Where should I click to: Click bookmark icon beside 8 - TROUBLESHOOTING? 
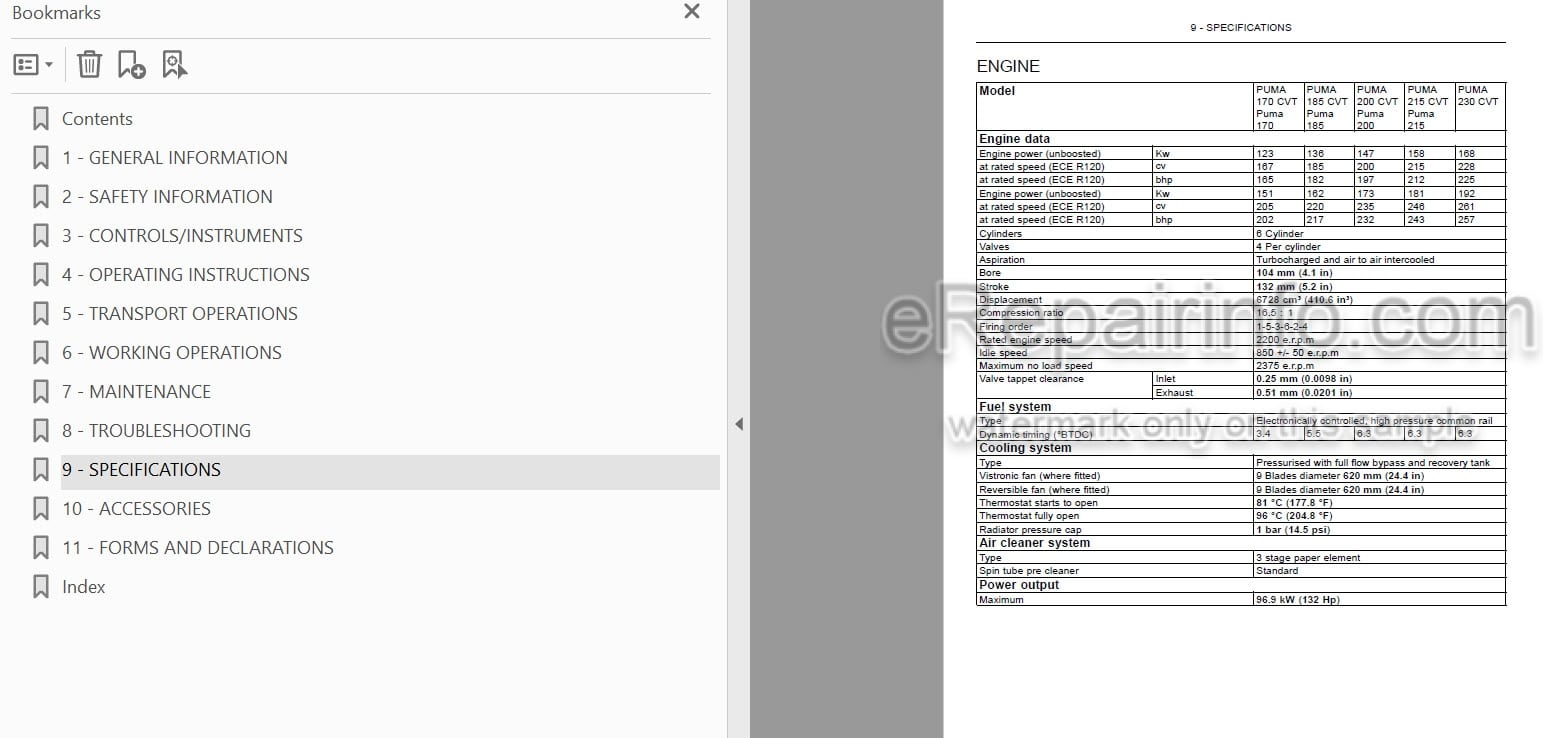tap(41, 431)
